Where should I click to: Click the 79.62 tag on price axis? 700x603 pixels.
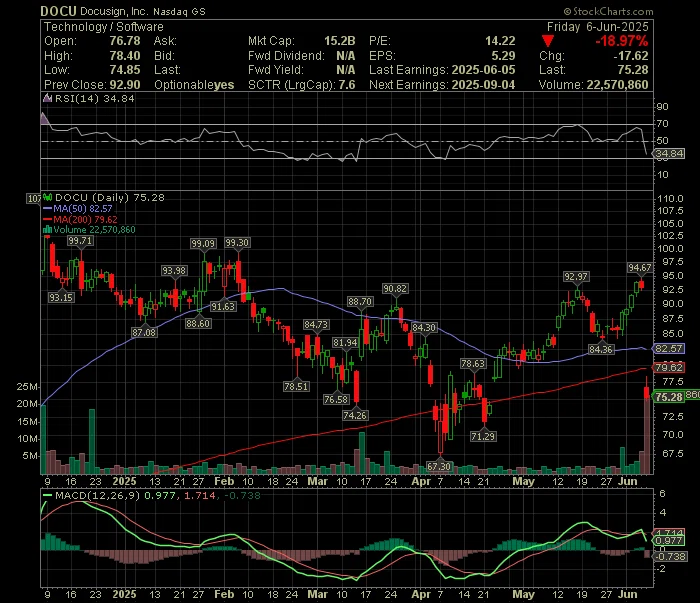[668, 368]
